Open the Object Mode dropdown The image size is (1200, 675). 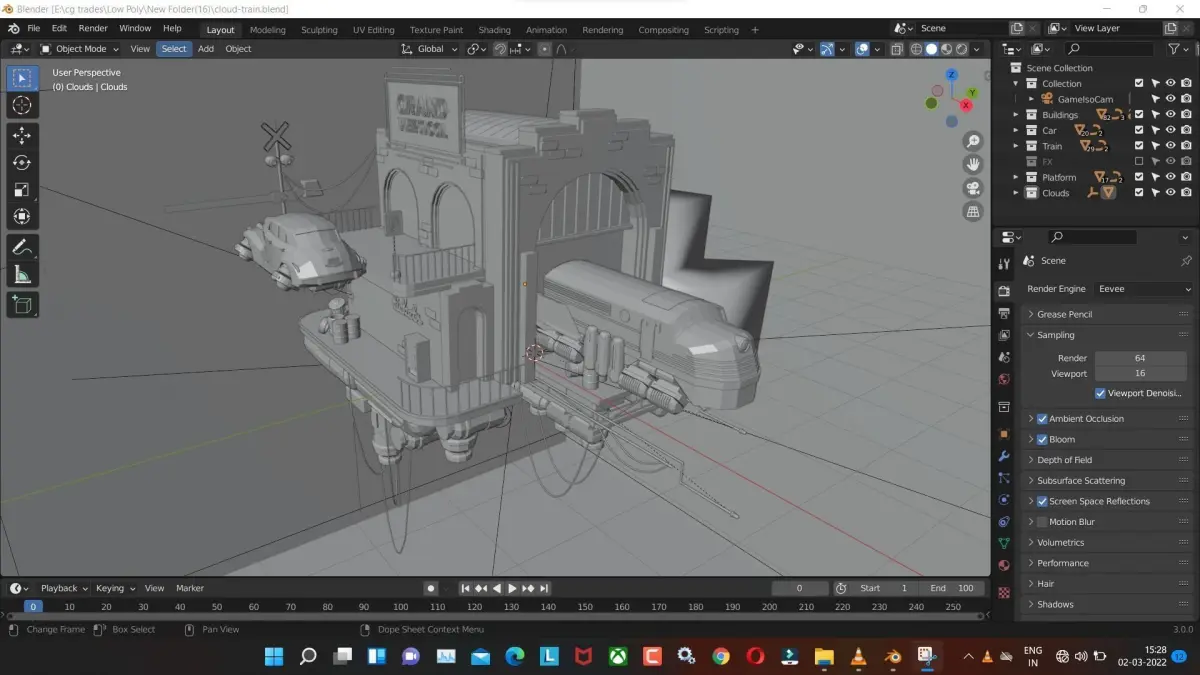(x=80, y=49)
